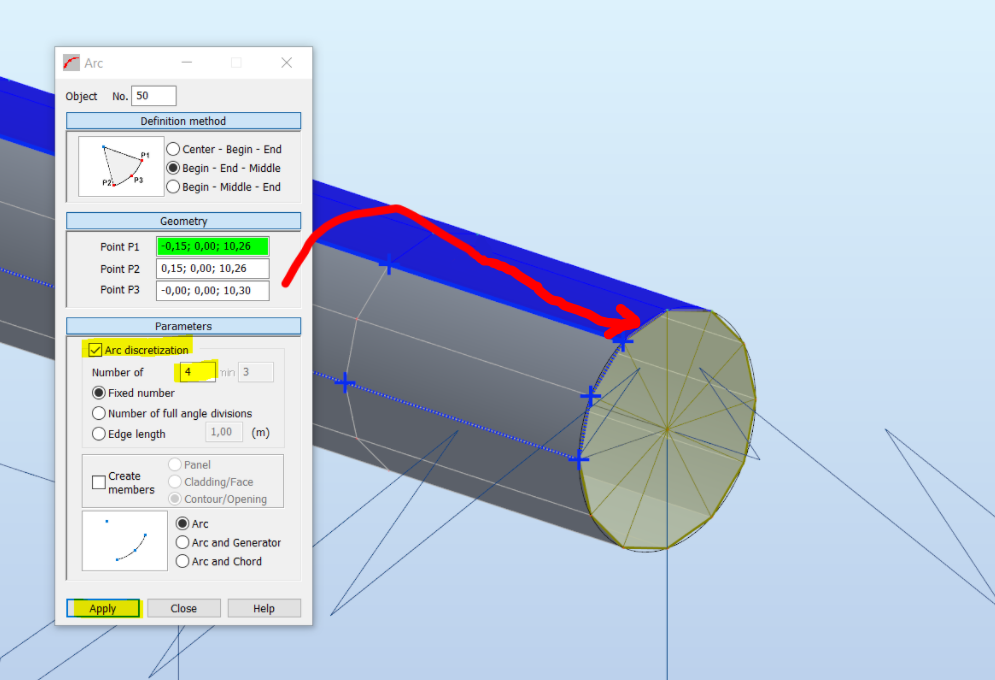This screenshot has width=995, height=680.
Task: Select the "Center - Begin - End" option
Action: pos(173,148)
